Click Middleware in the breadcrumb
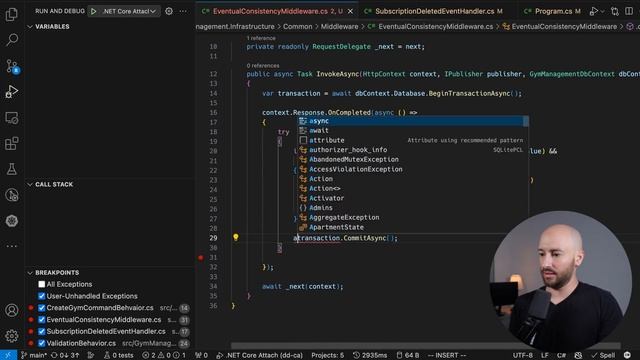This screenshot has height=360, width=640. 339,27
